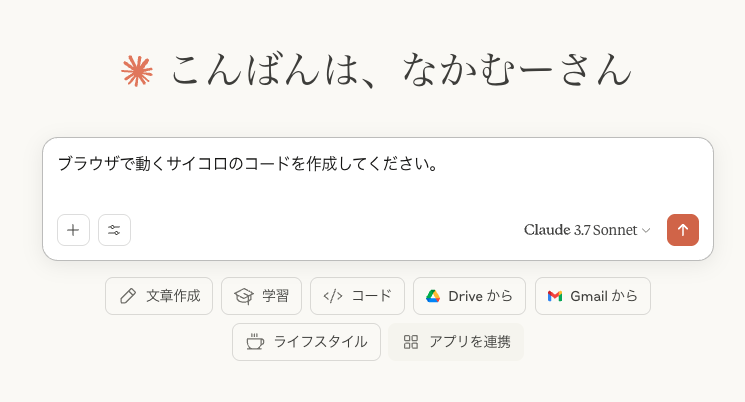Viewport: 745px width, 402px height.
Task: Click the grid icon for アプリを連携
Action: pos(411,342)
